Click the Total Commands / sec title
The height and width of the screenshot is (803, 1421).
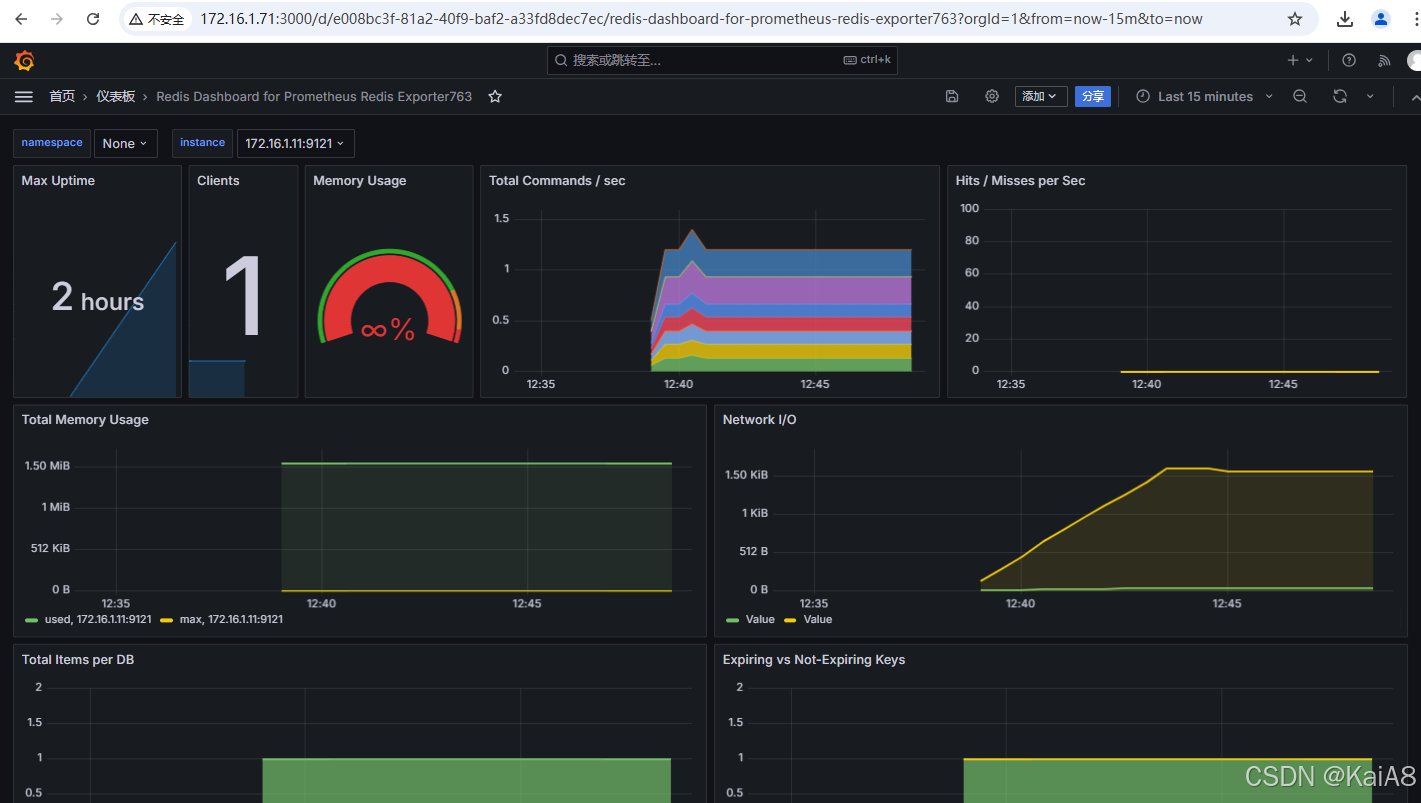tap(557, 181)
